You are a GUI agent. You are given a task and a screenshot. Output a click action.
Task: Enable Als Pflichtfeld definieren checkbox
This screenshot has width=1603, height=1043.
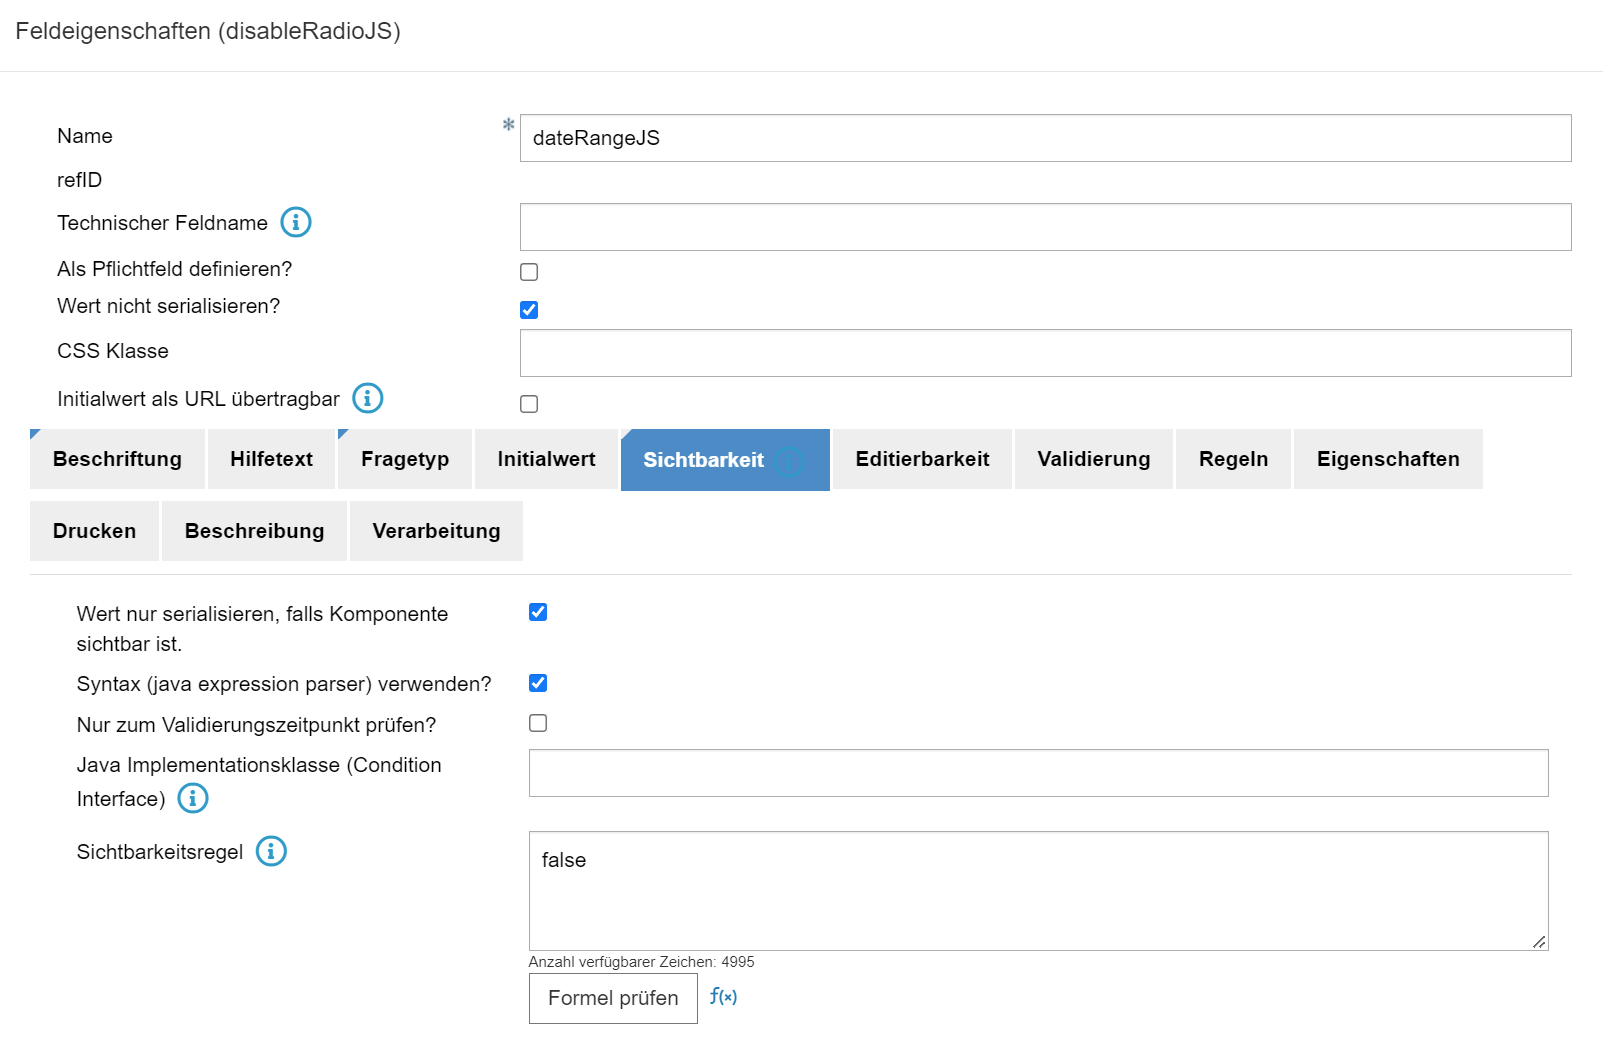pyautogui.click(x=529, y=272)
